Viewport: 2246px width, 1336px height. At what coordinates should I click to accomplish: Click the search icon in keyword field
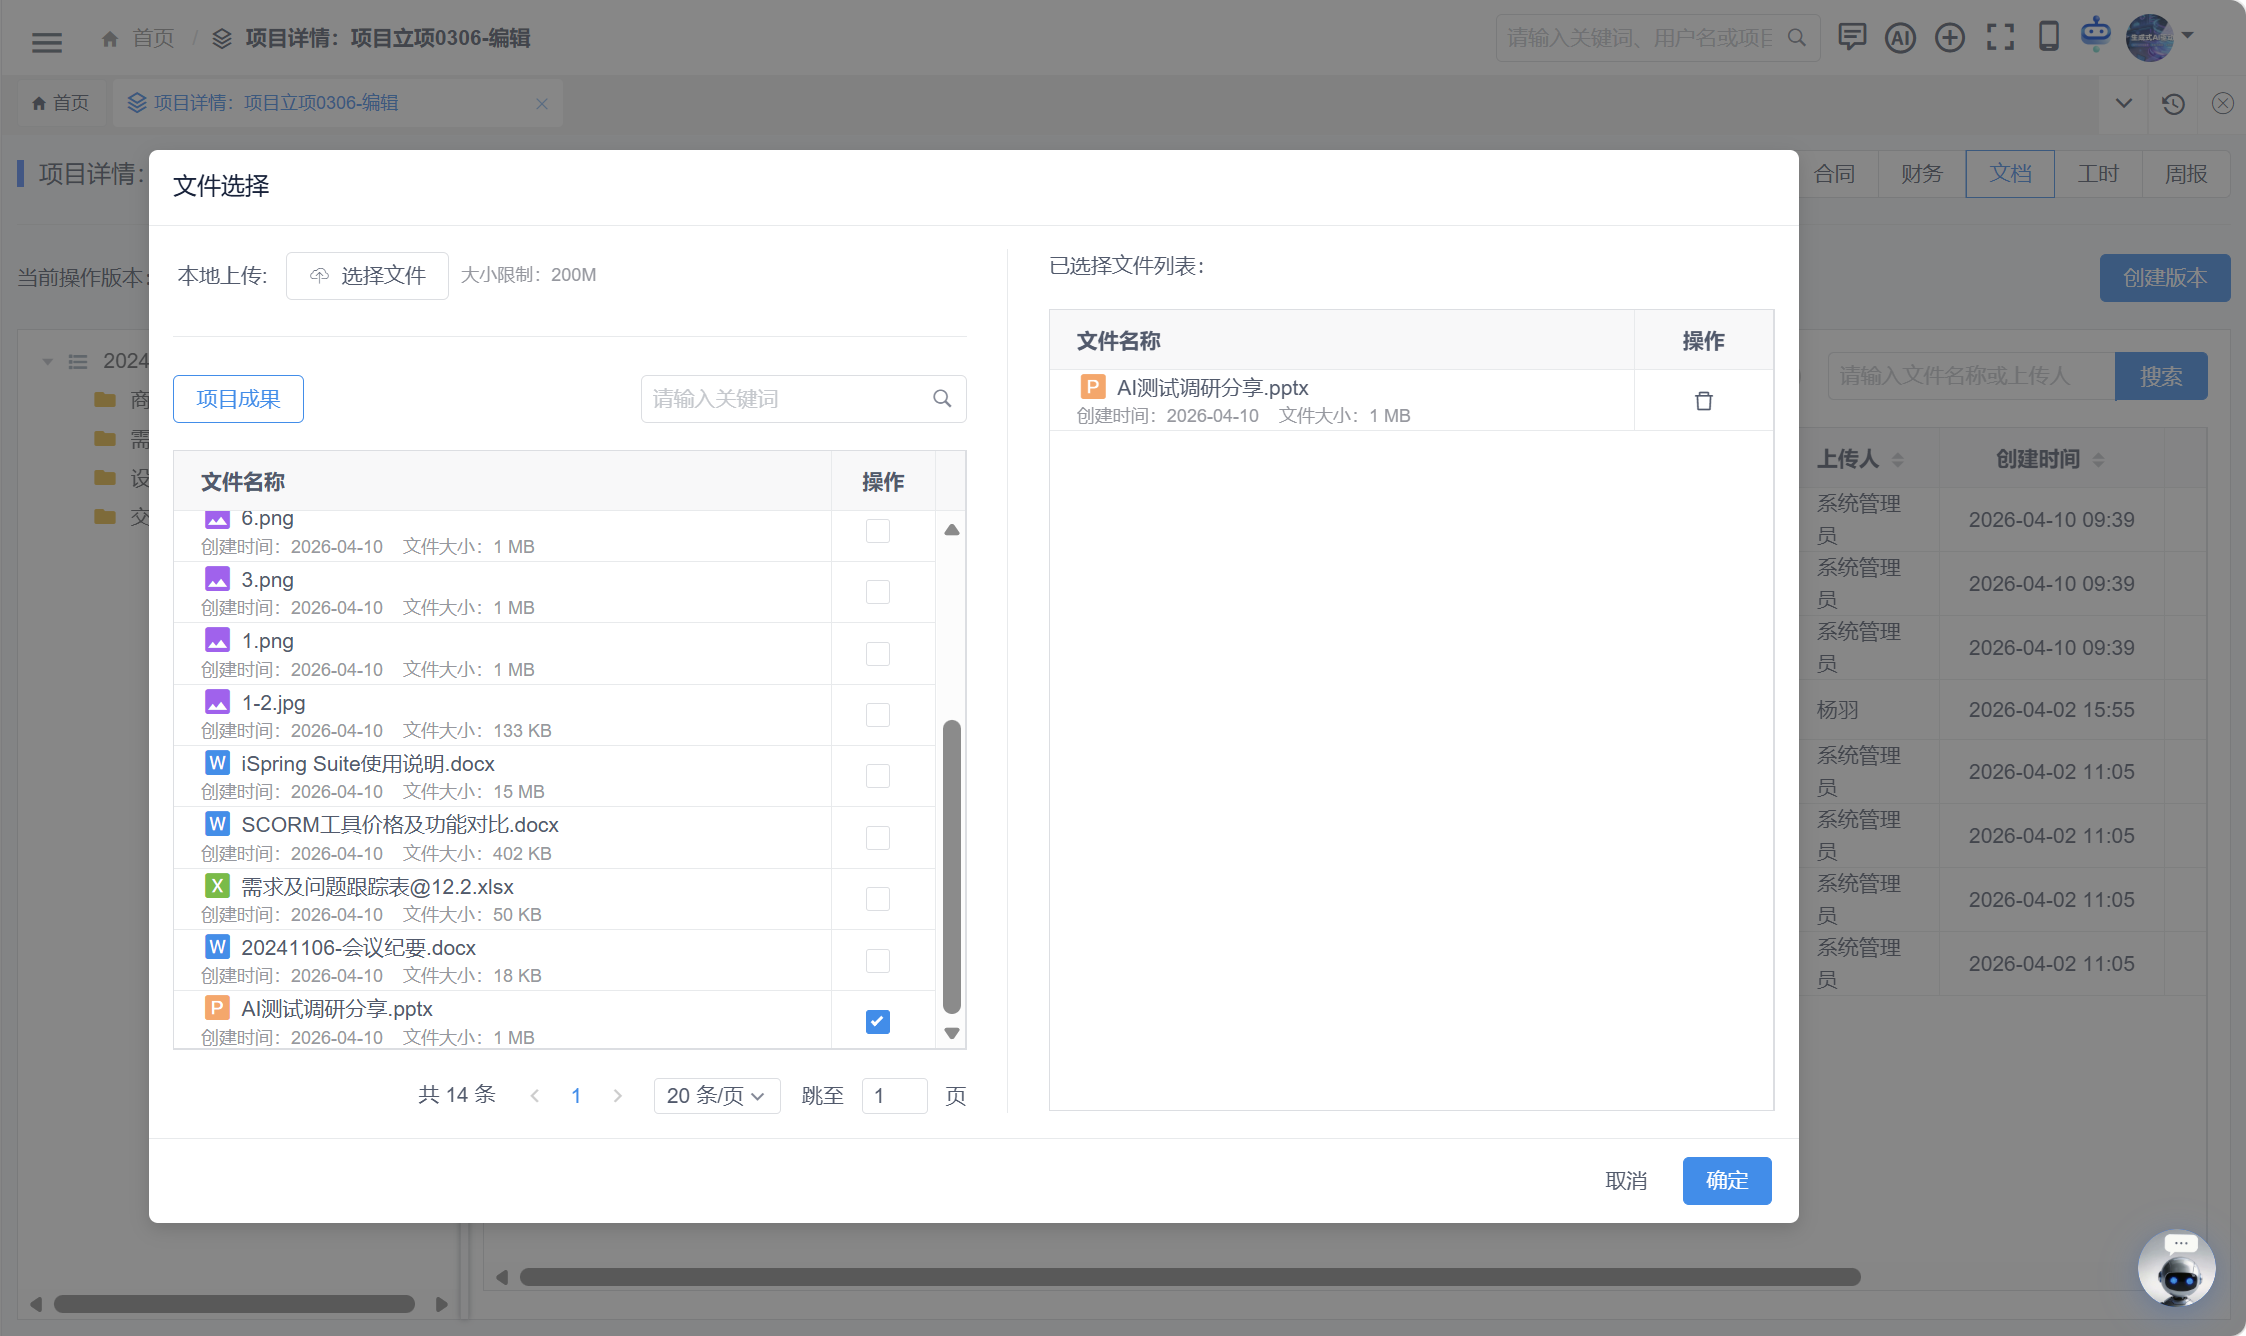tap(942, 398)
